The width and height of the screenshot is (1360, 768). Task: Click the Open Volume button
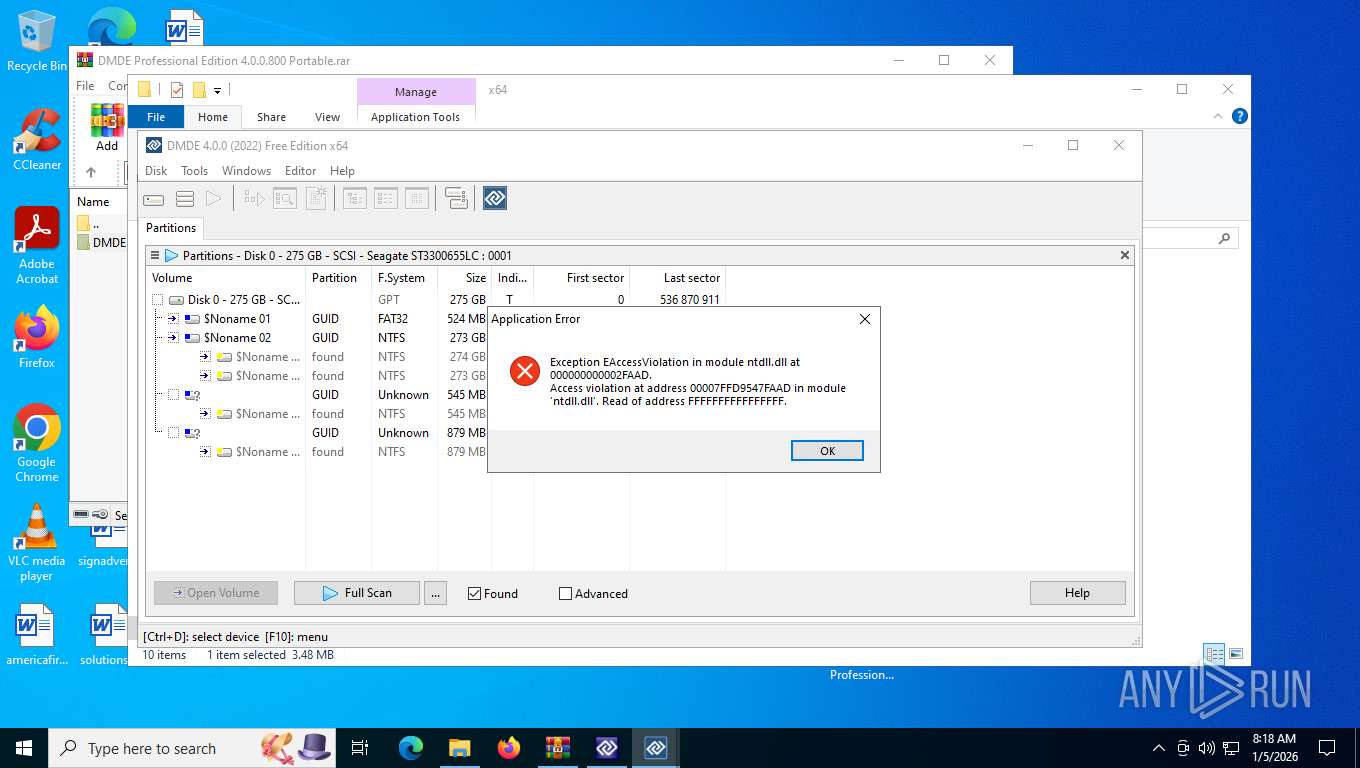click(x=215, y=593)
